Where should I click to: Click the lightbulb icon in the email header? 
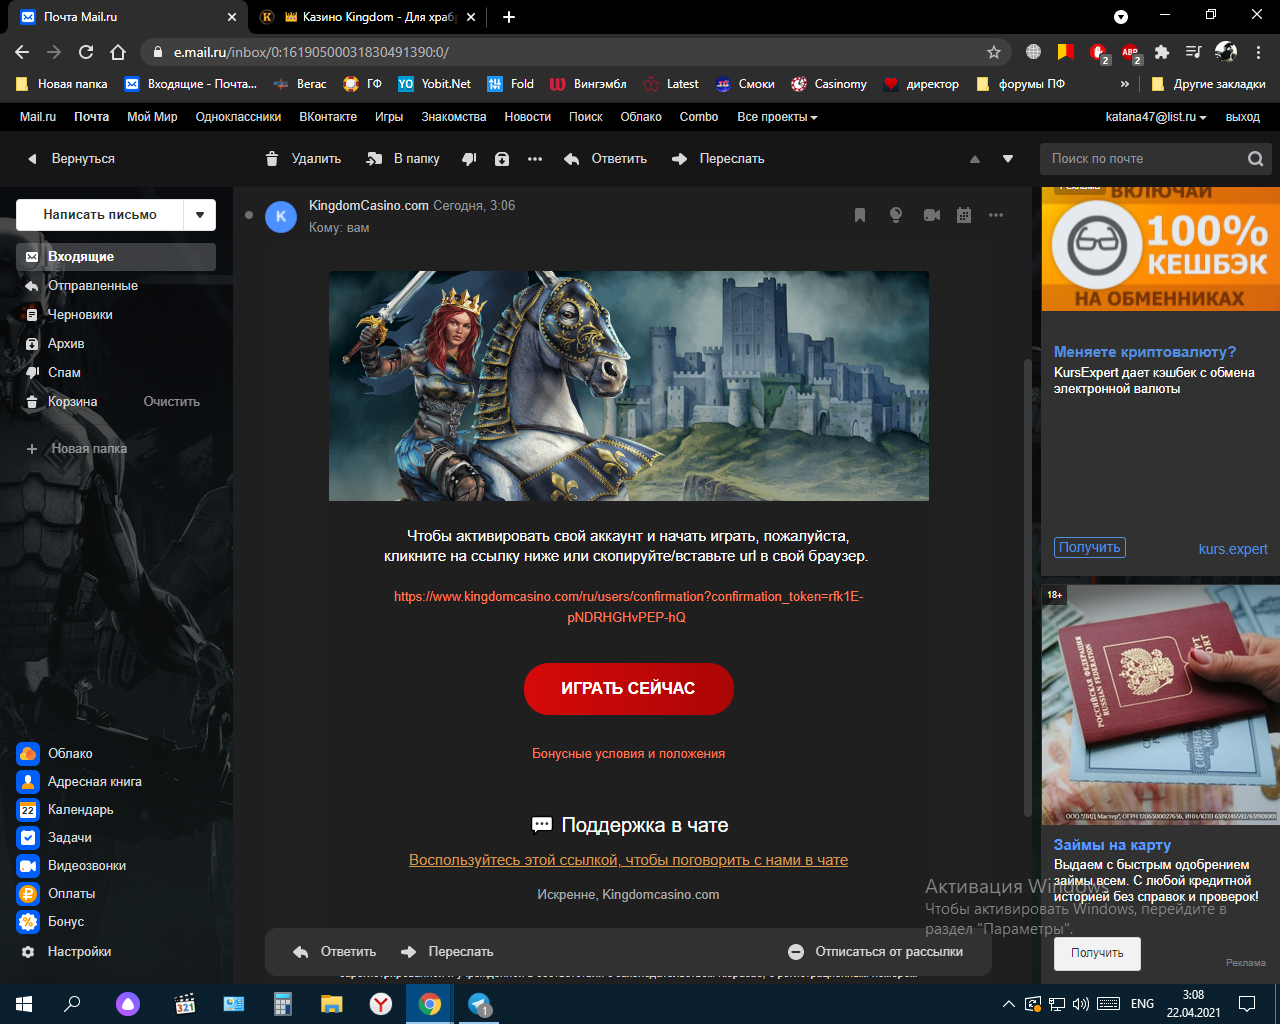(896, 215)
